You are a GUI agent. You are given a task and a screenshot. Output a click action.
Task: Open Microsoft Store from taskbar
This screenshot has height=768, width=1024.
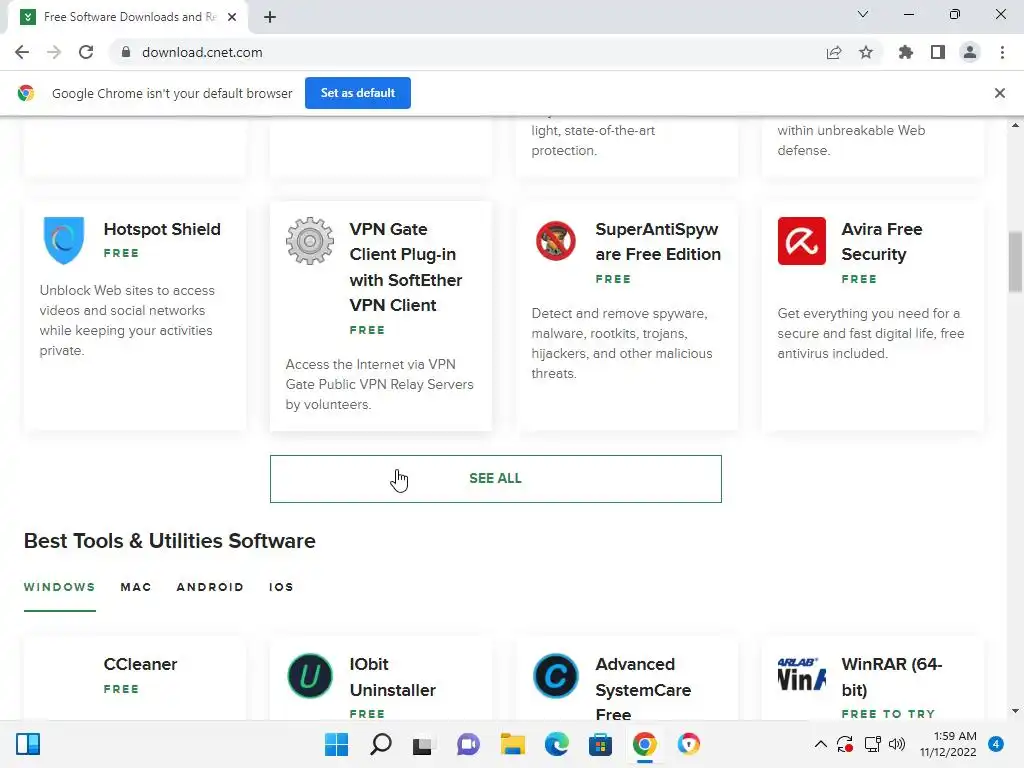600,744
